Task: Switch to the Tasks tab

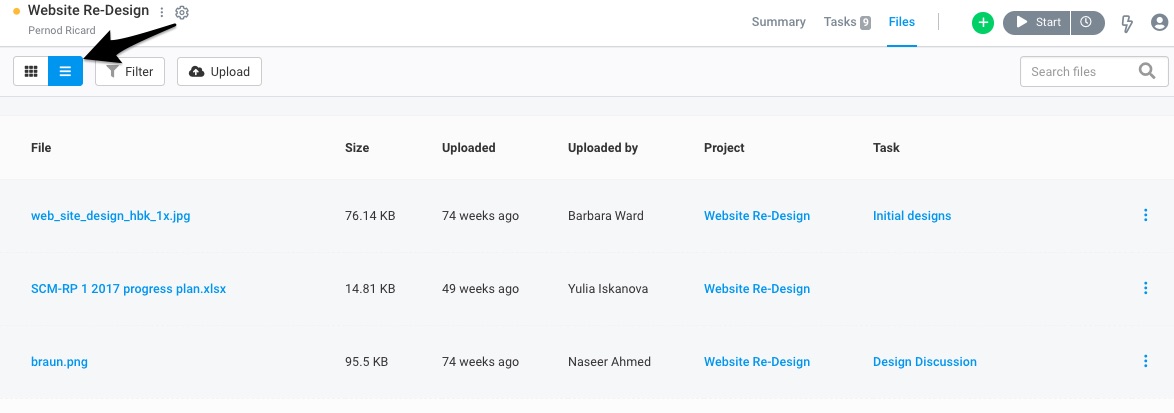Action: 847,22
